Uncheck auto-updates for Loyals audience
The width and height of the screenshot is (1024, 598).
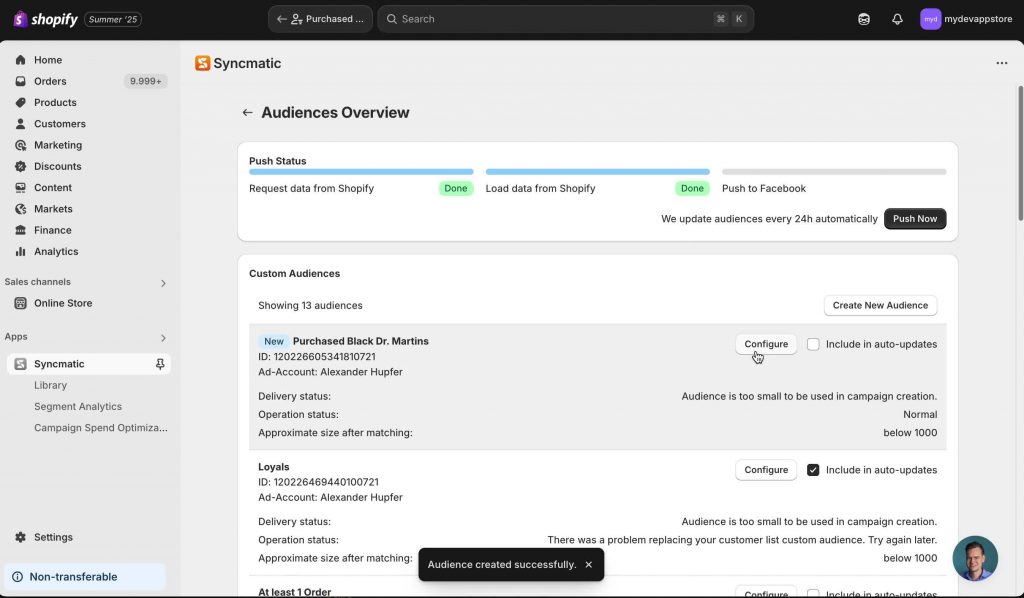click(813, 470)
